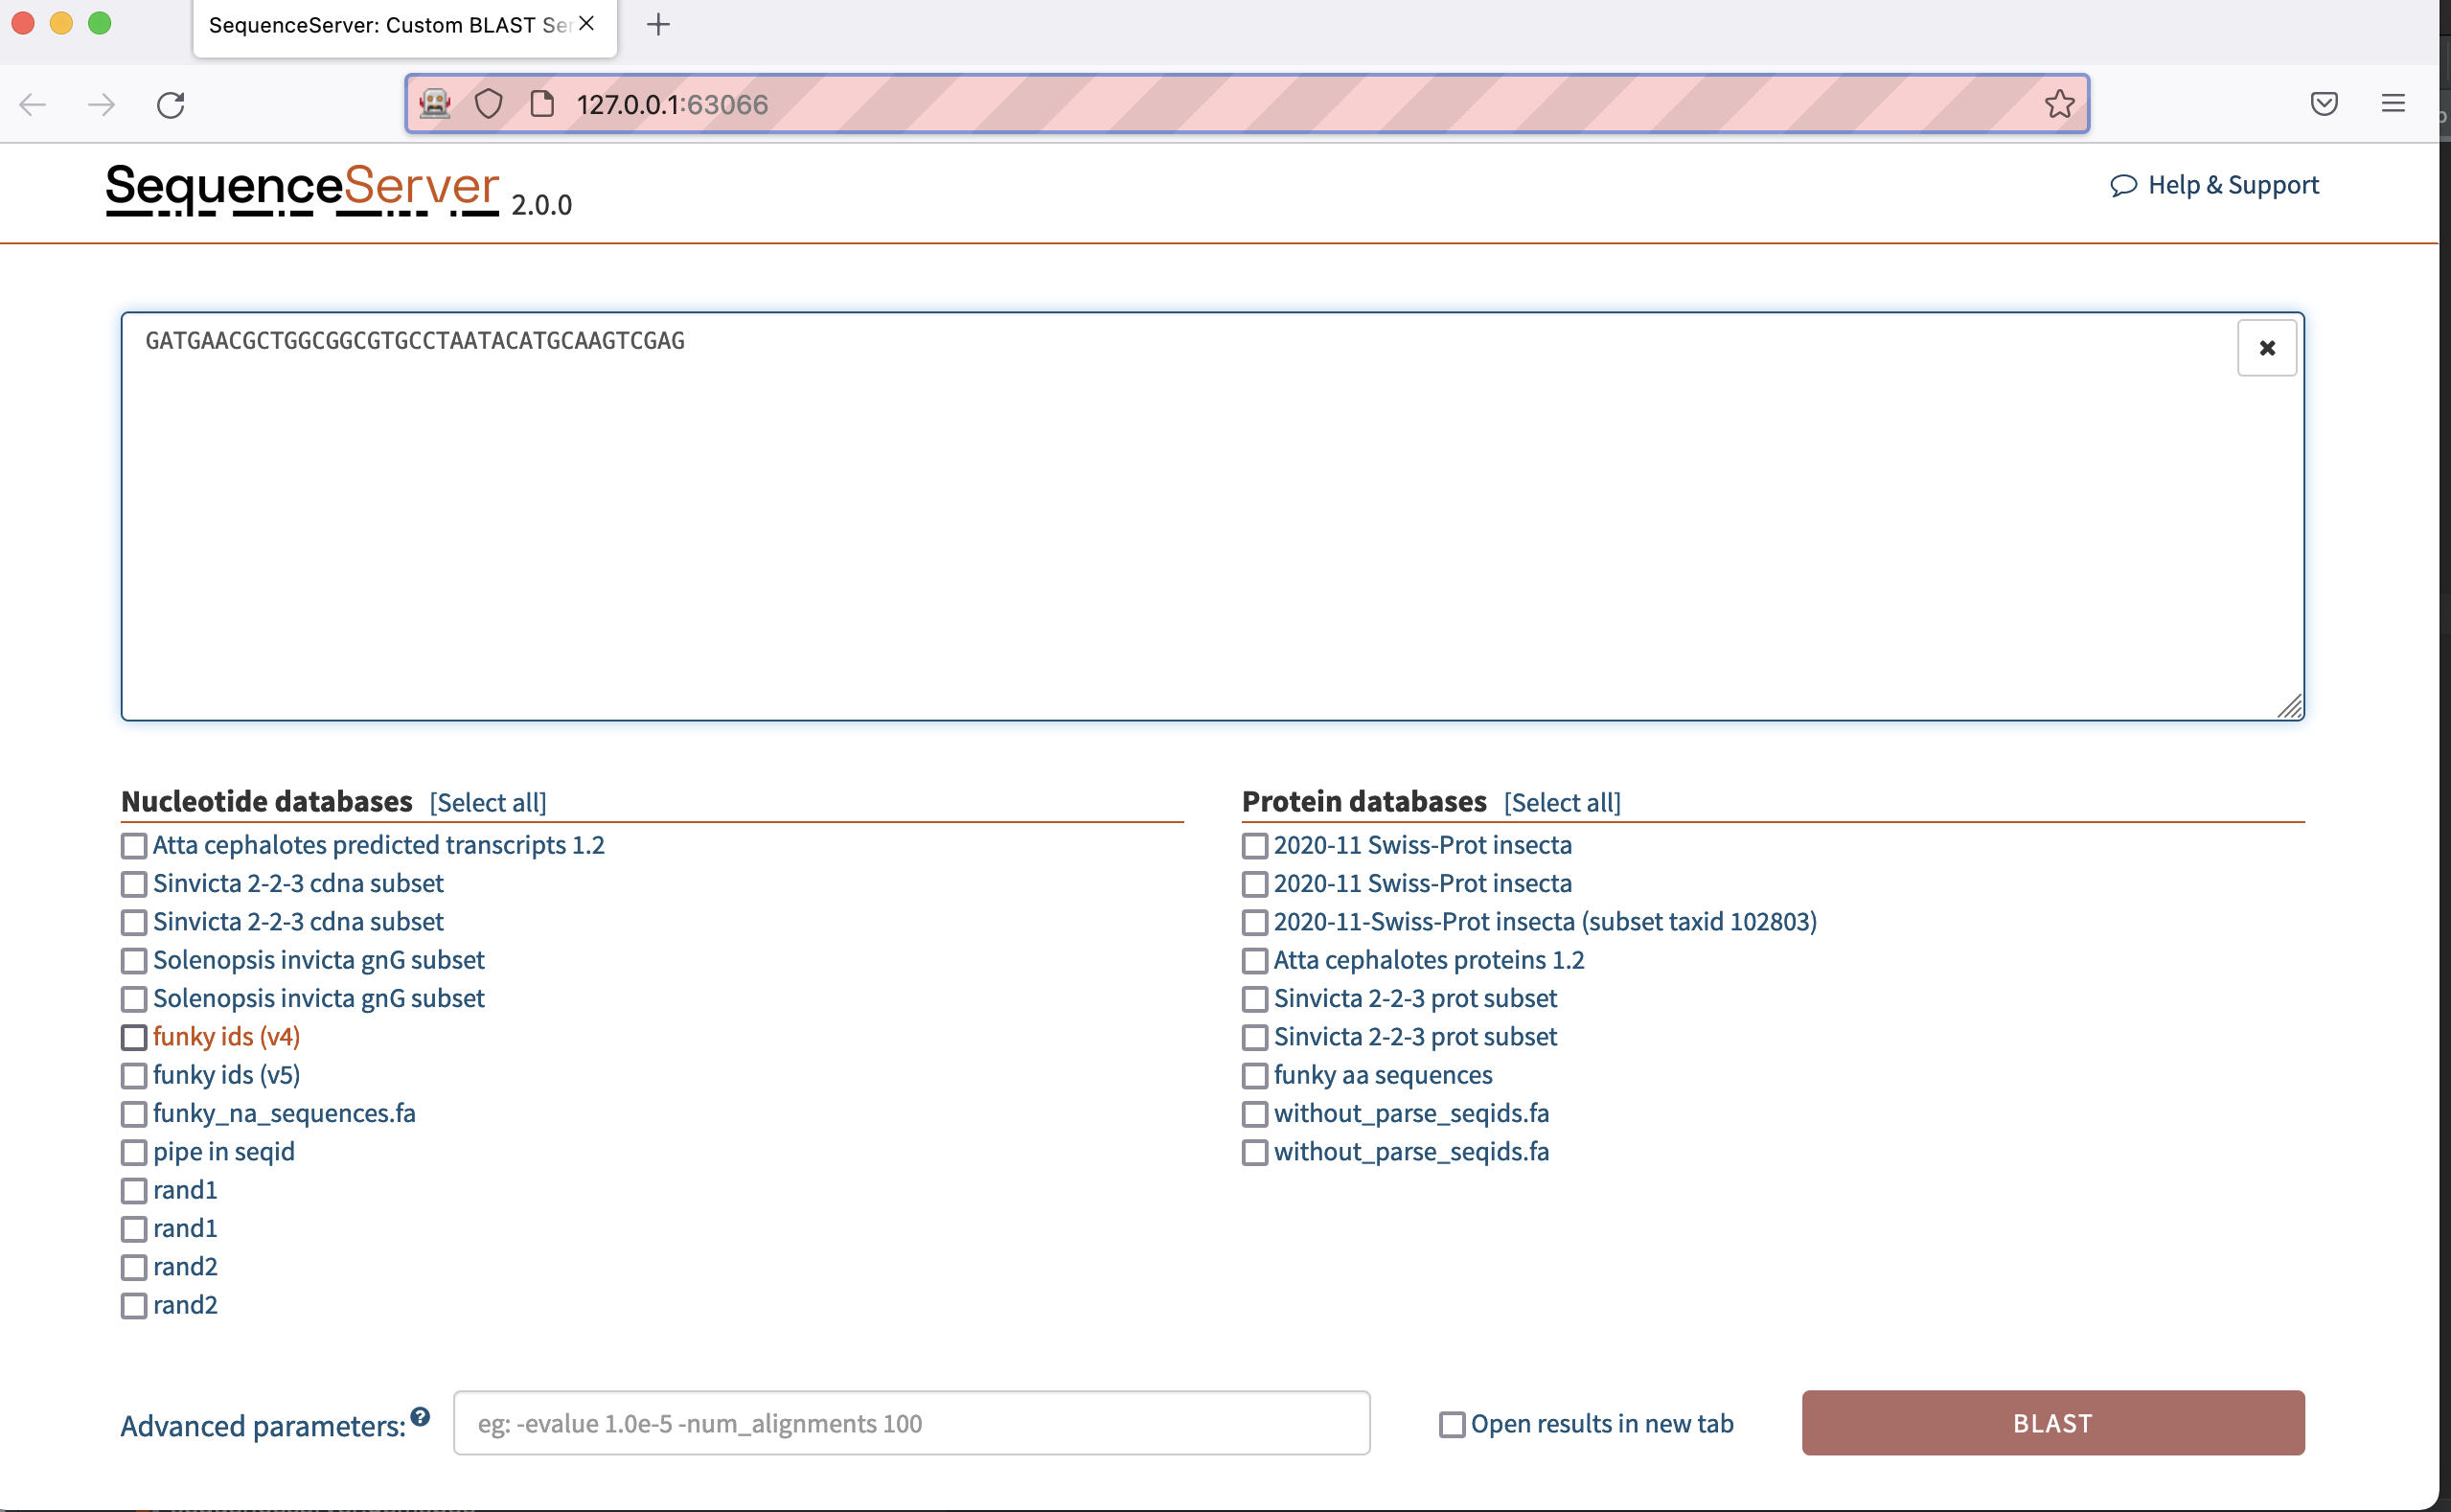Select the funky ids (v4) database
The image size is (2451, 1512).
coord(134,1037)
